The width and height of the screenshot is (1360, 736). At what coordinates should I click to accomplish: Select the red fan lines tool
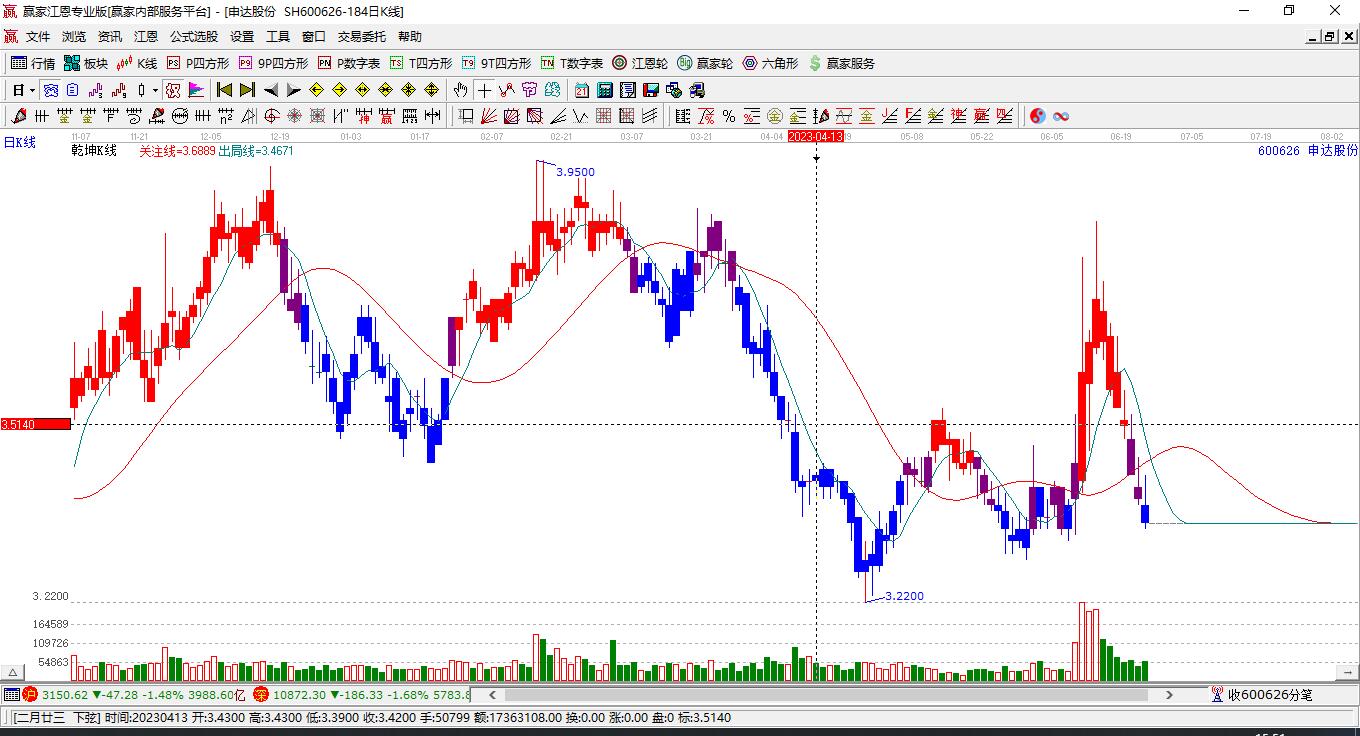tap(489, 116)
